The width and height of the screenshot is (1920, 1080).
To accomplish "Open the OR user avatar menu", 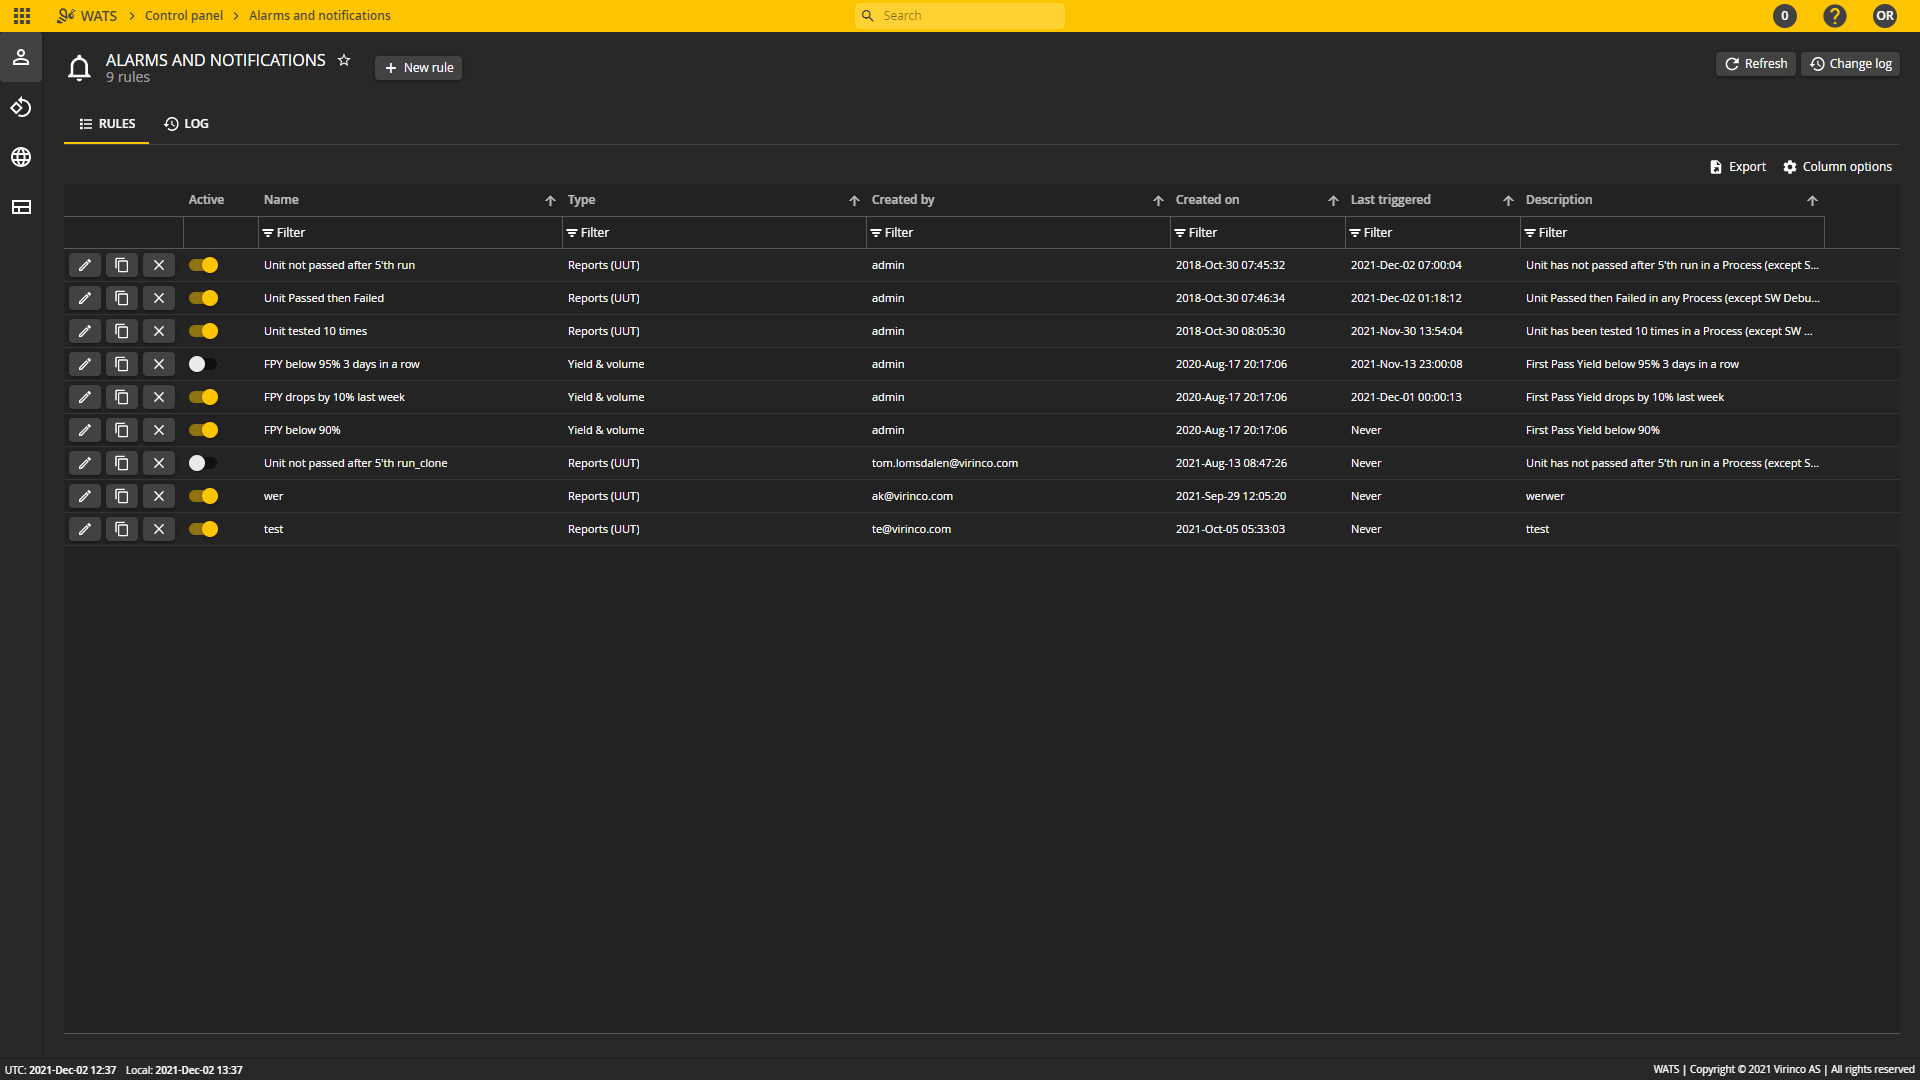I will (1884, 16).
